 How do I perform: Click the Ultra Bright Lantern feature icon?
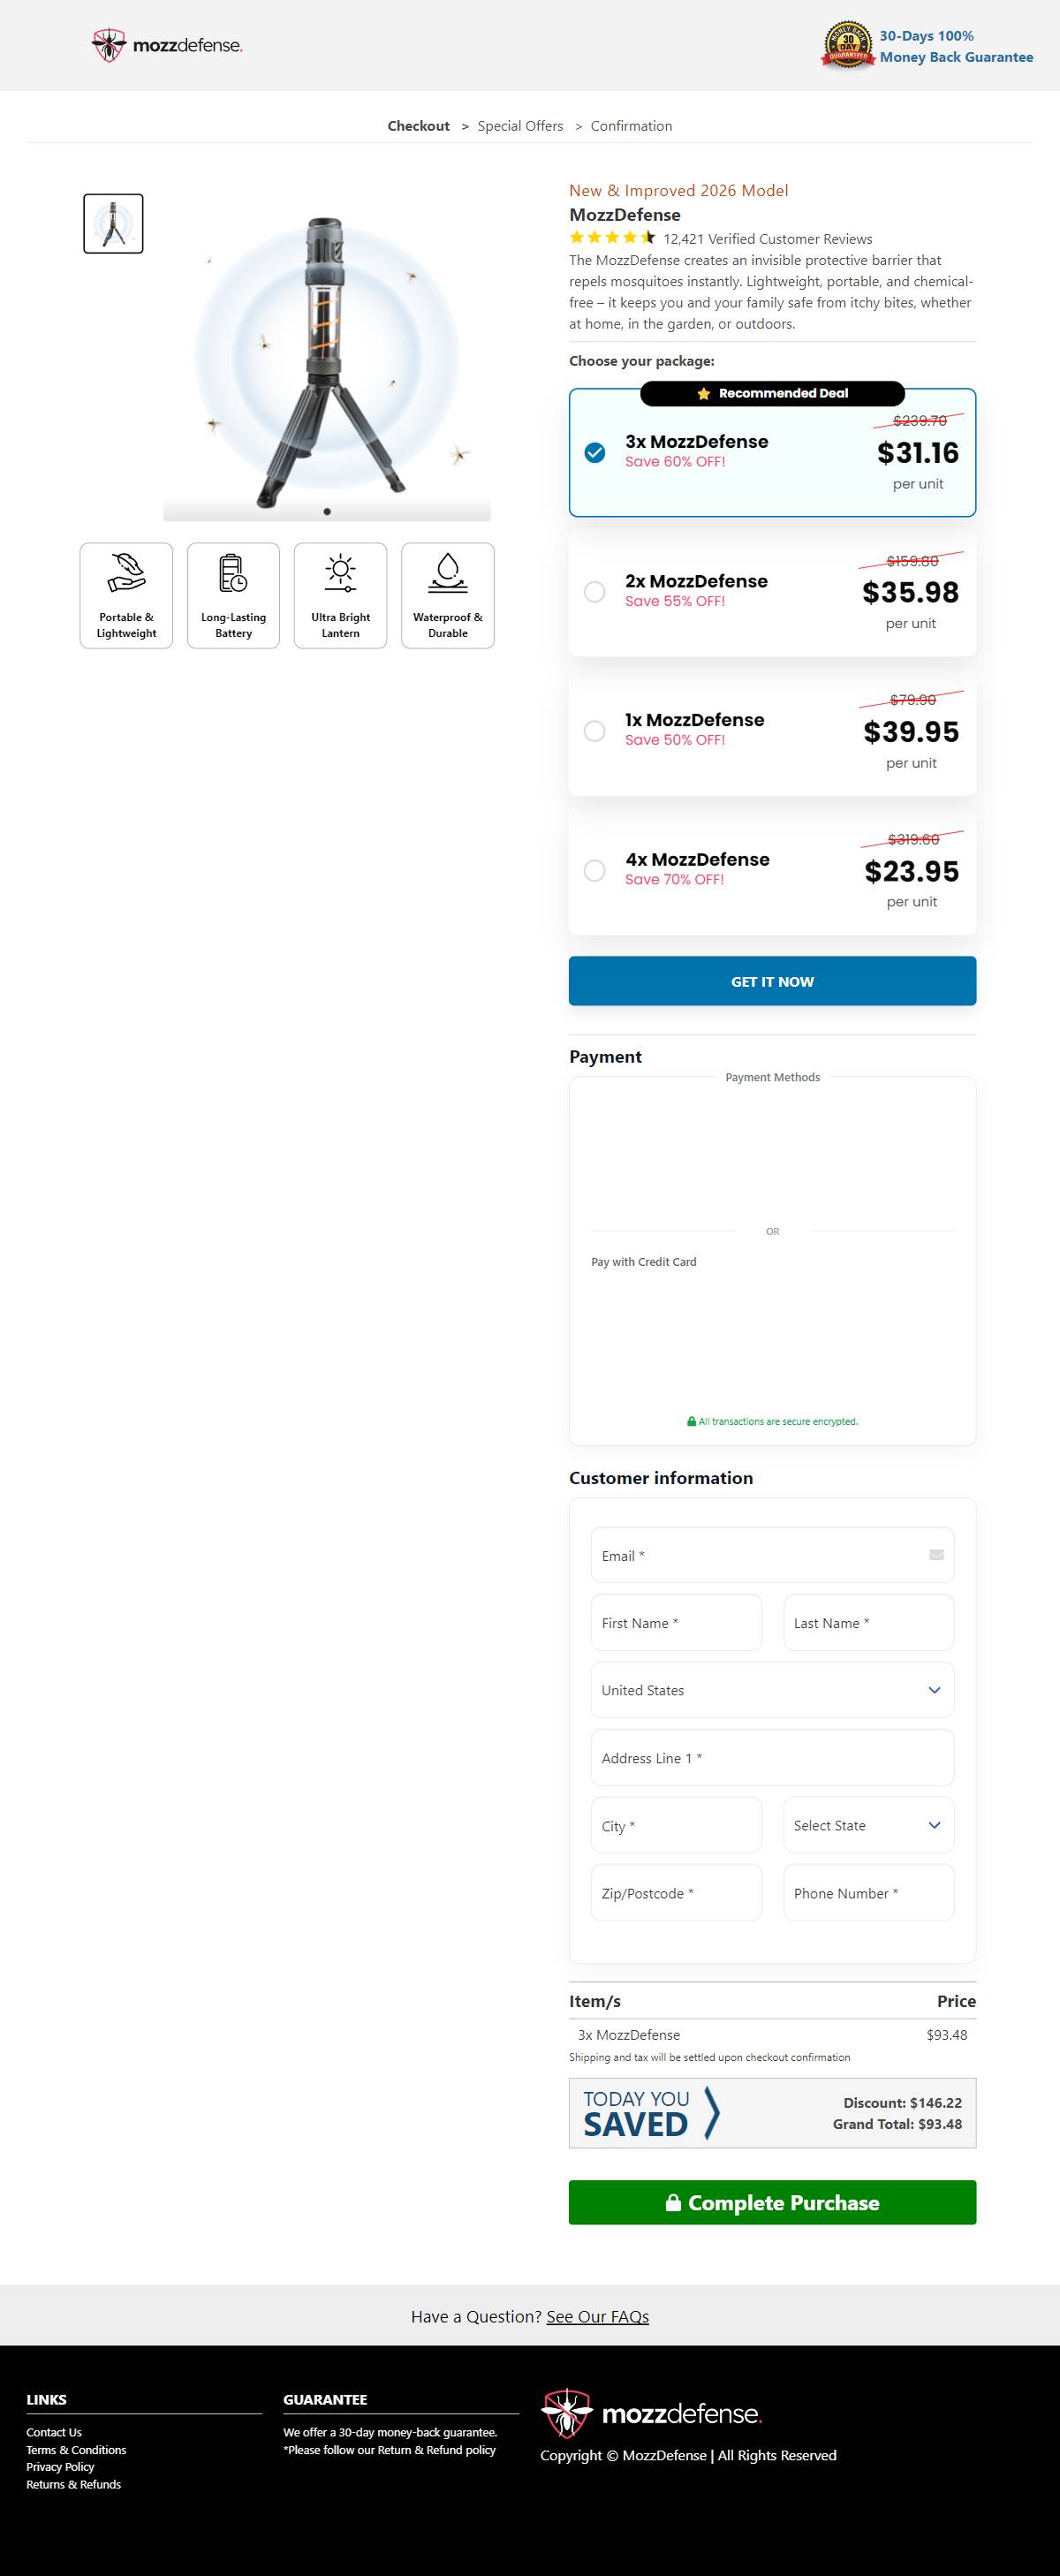340,574
